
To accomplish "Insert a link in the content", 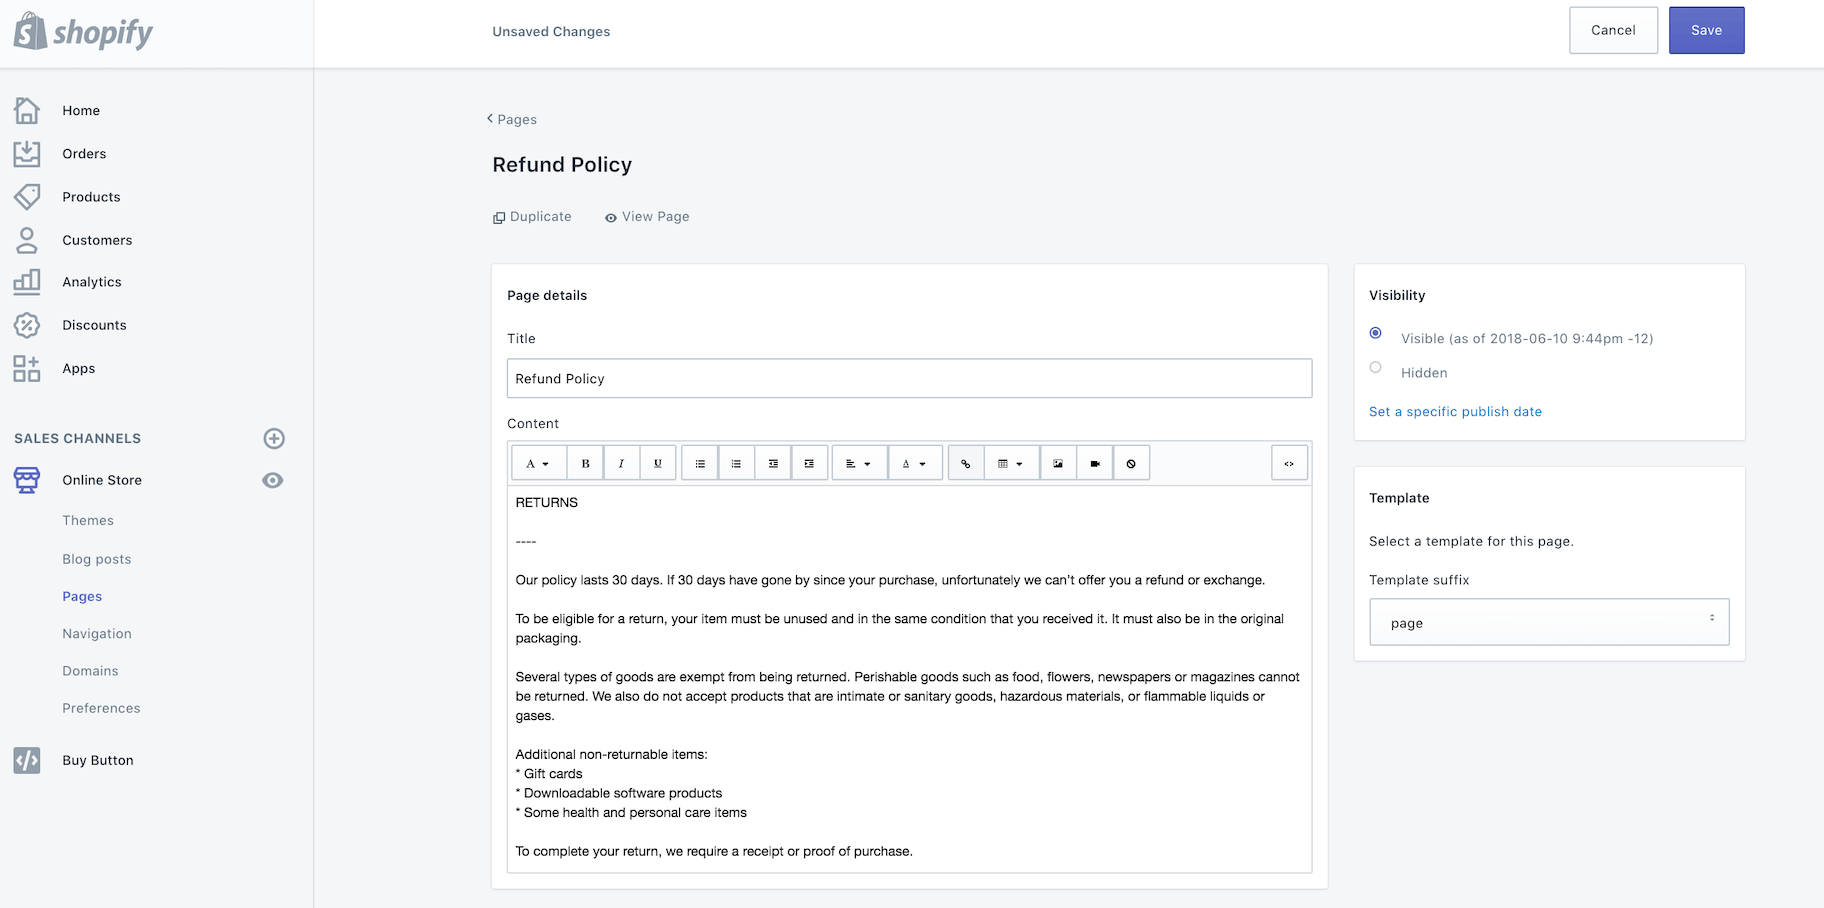I will [965, 464].
